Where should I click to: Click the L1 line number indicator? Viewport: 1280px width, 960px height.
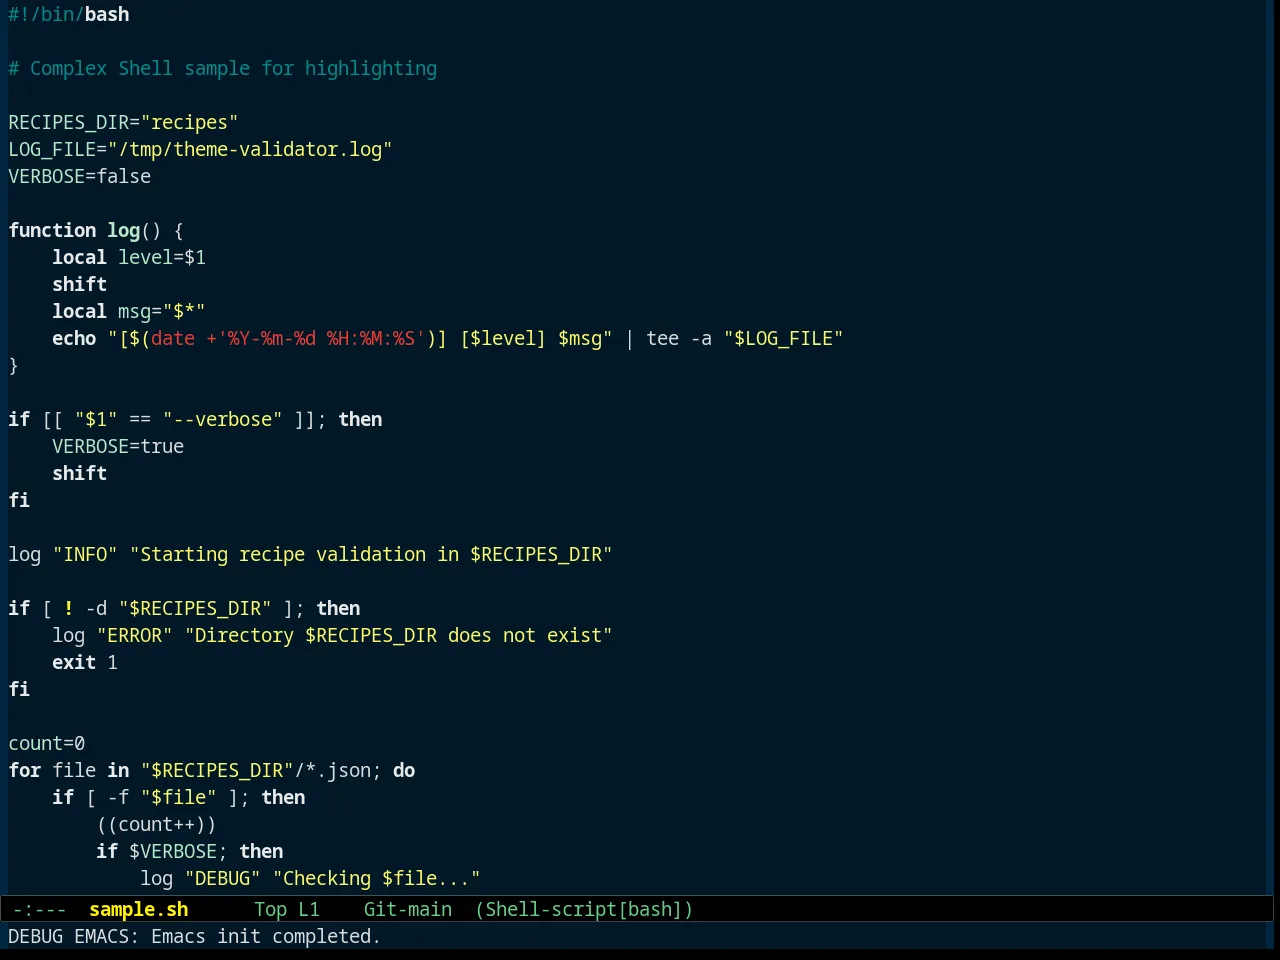click(x=309, y=909)
